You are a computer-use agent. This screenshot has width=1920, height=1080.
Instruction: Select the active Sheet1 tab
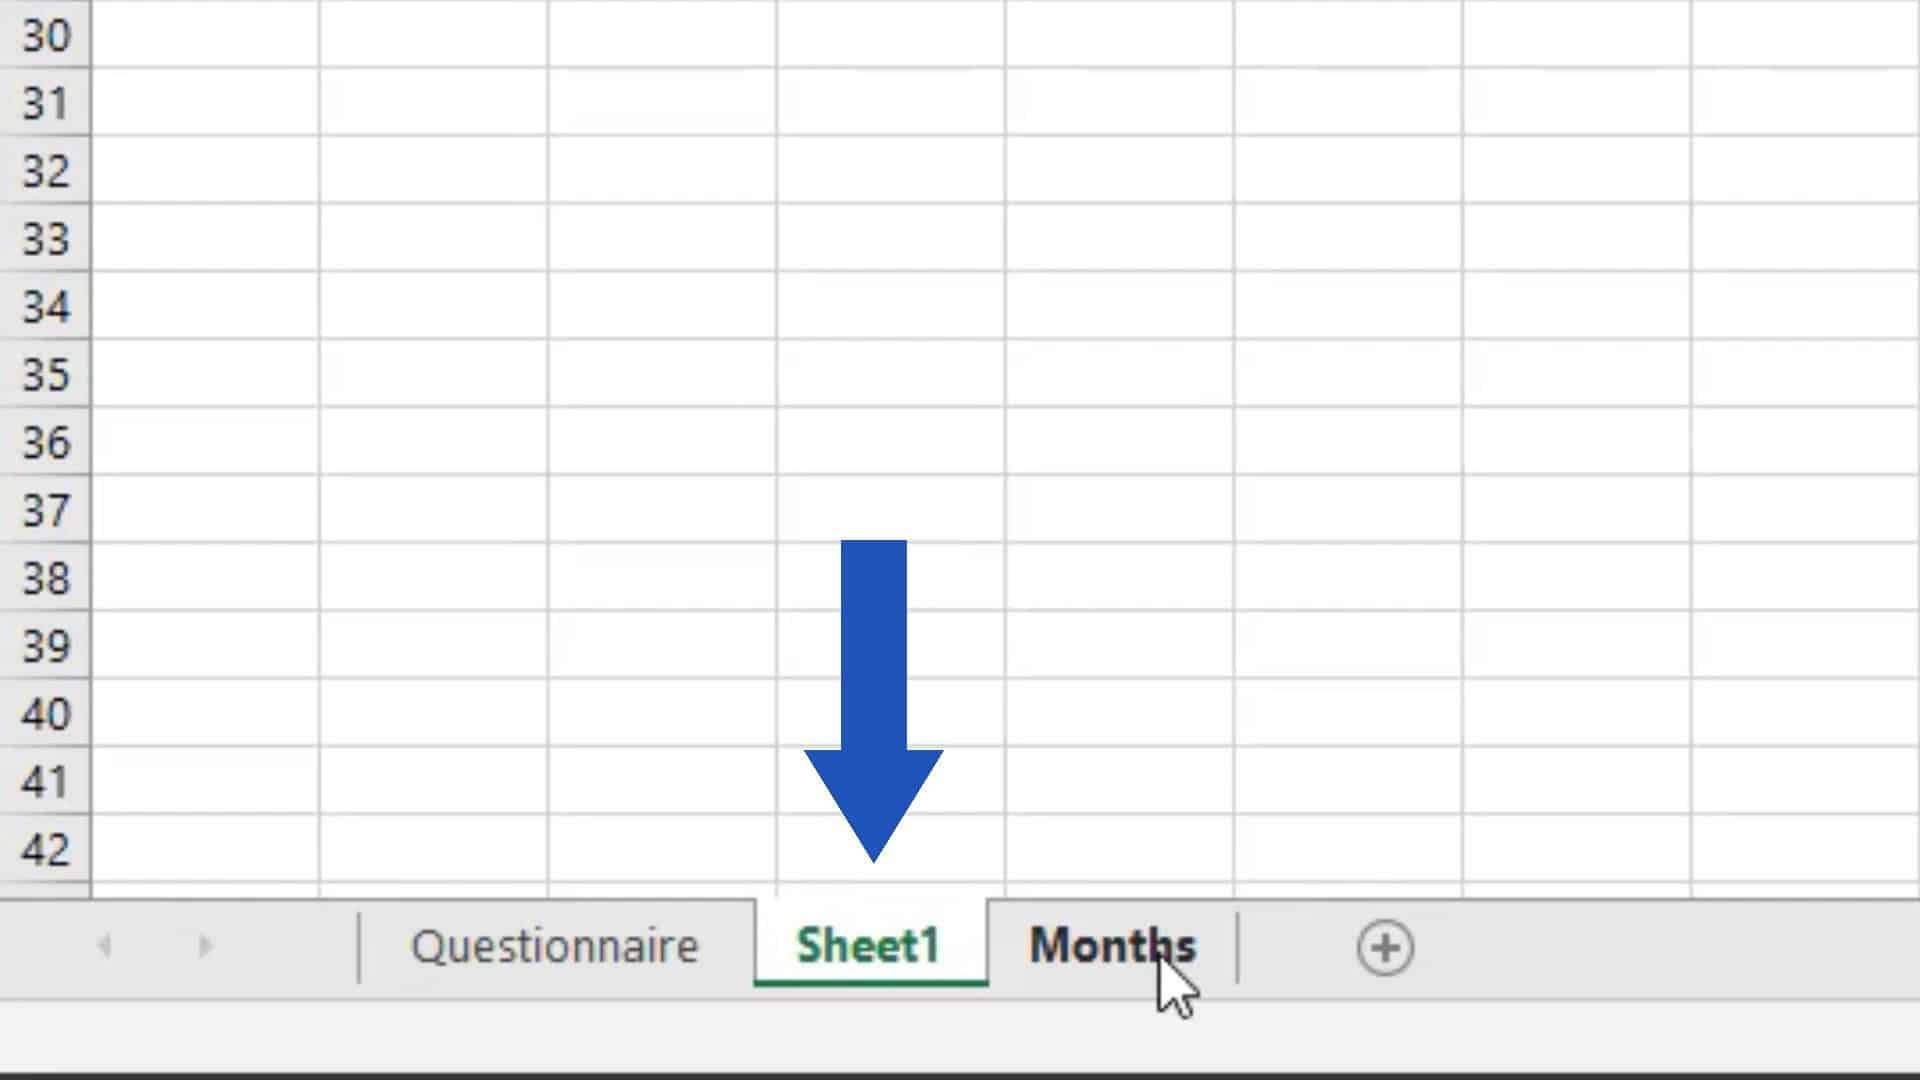[868, 945]
